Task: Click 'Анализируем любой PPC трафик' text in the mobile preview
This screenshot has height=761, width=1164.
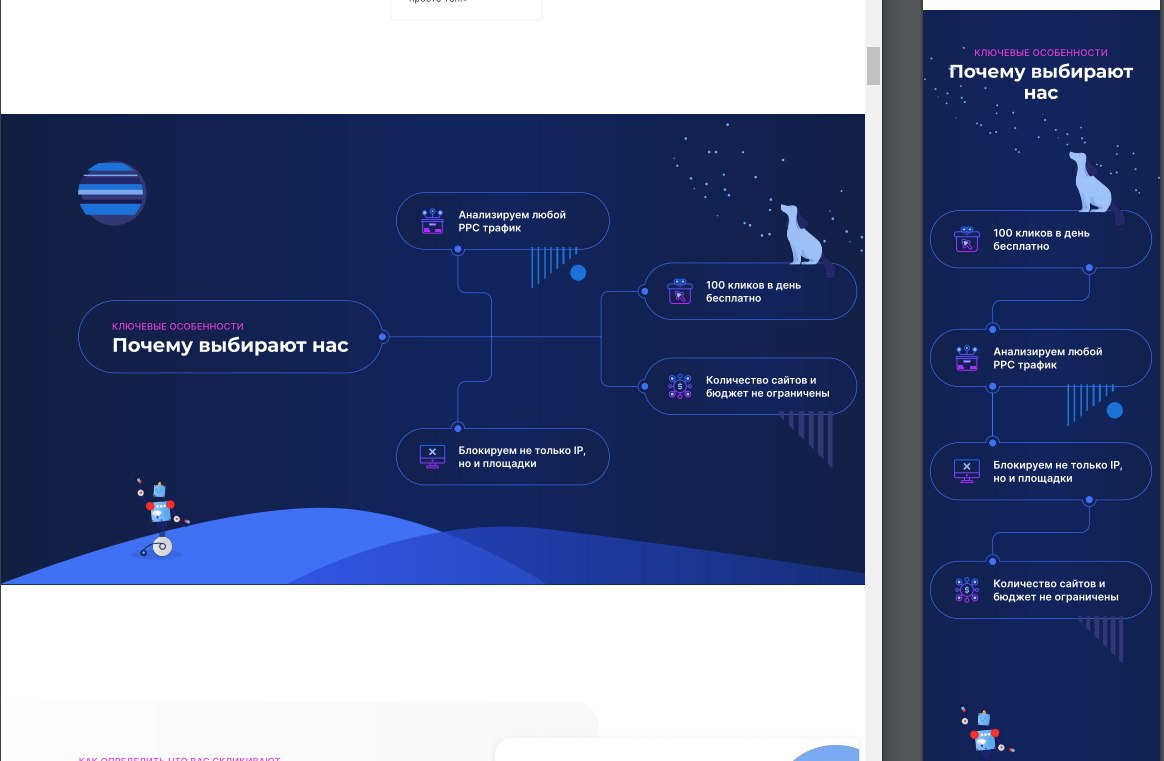Action: coord(1047,358)
